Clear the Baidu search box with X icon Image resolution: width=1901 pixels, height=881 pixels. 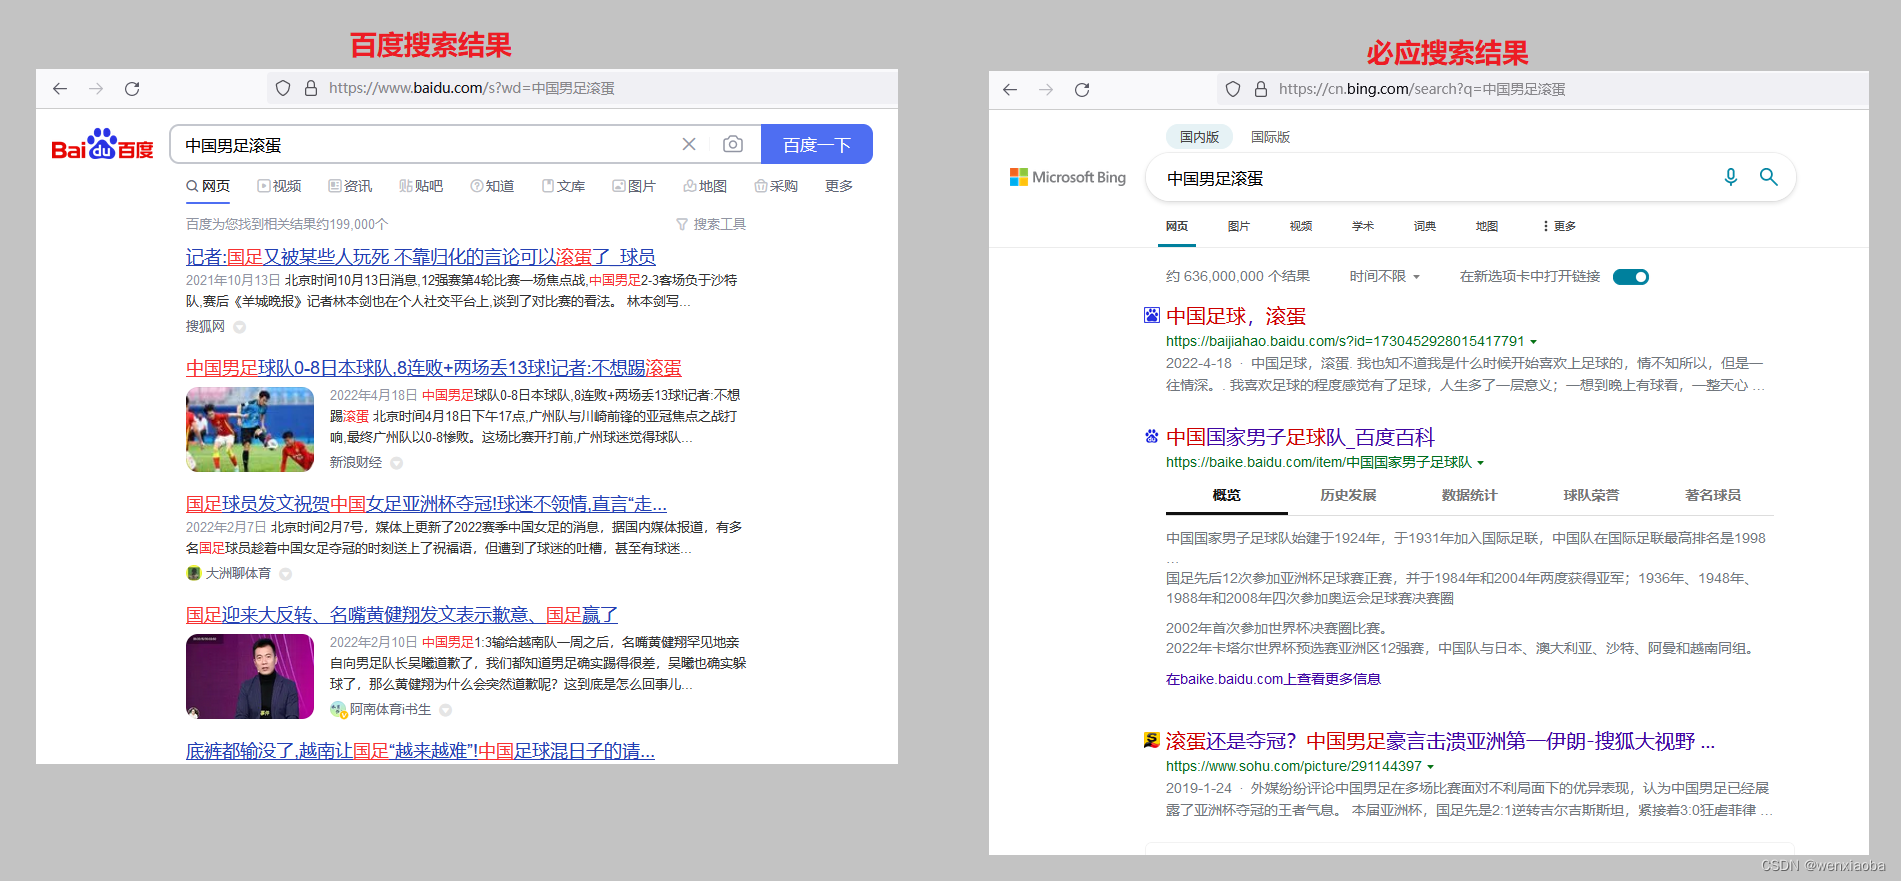coord(689,144)
